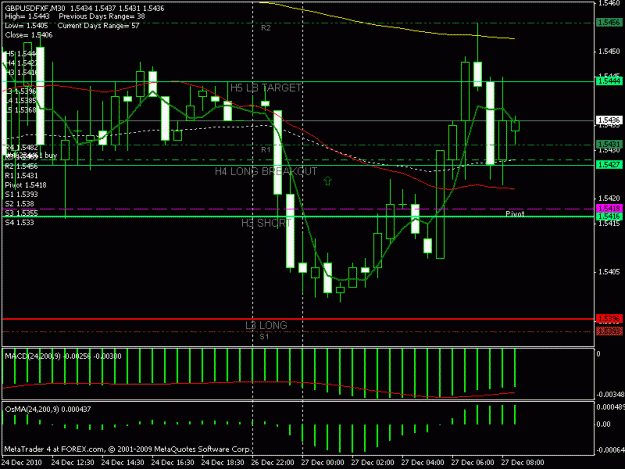Click the 'Close= 1.5406' readout
The width and height of the screenshot is (625, 469).
[29, 35]
